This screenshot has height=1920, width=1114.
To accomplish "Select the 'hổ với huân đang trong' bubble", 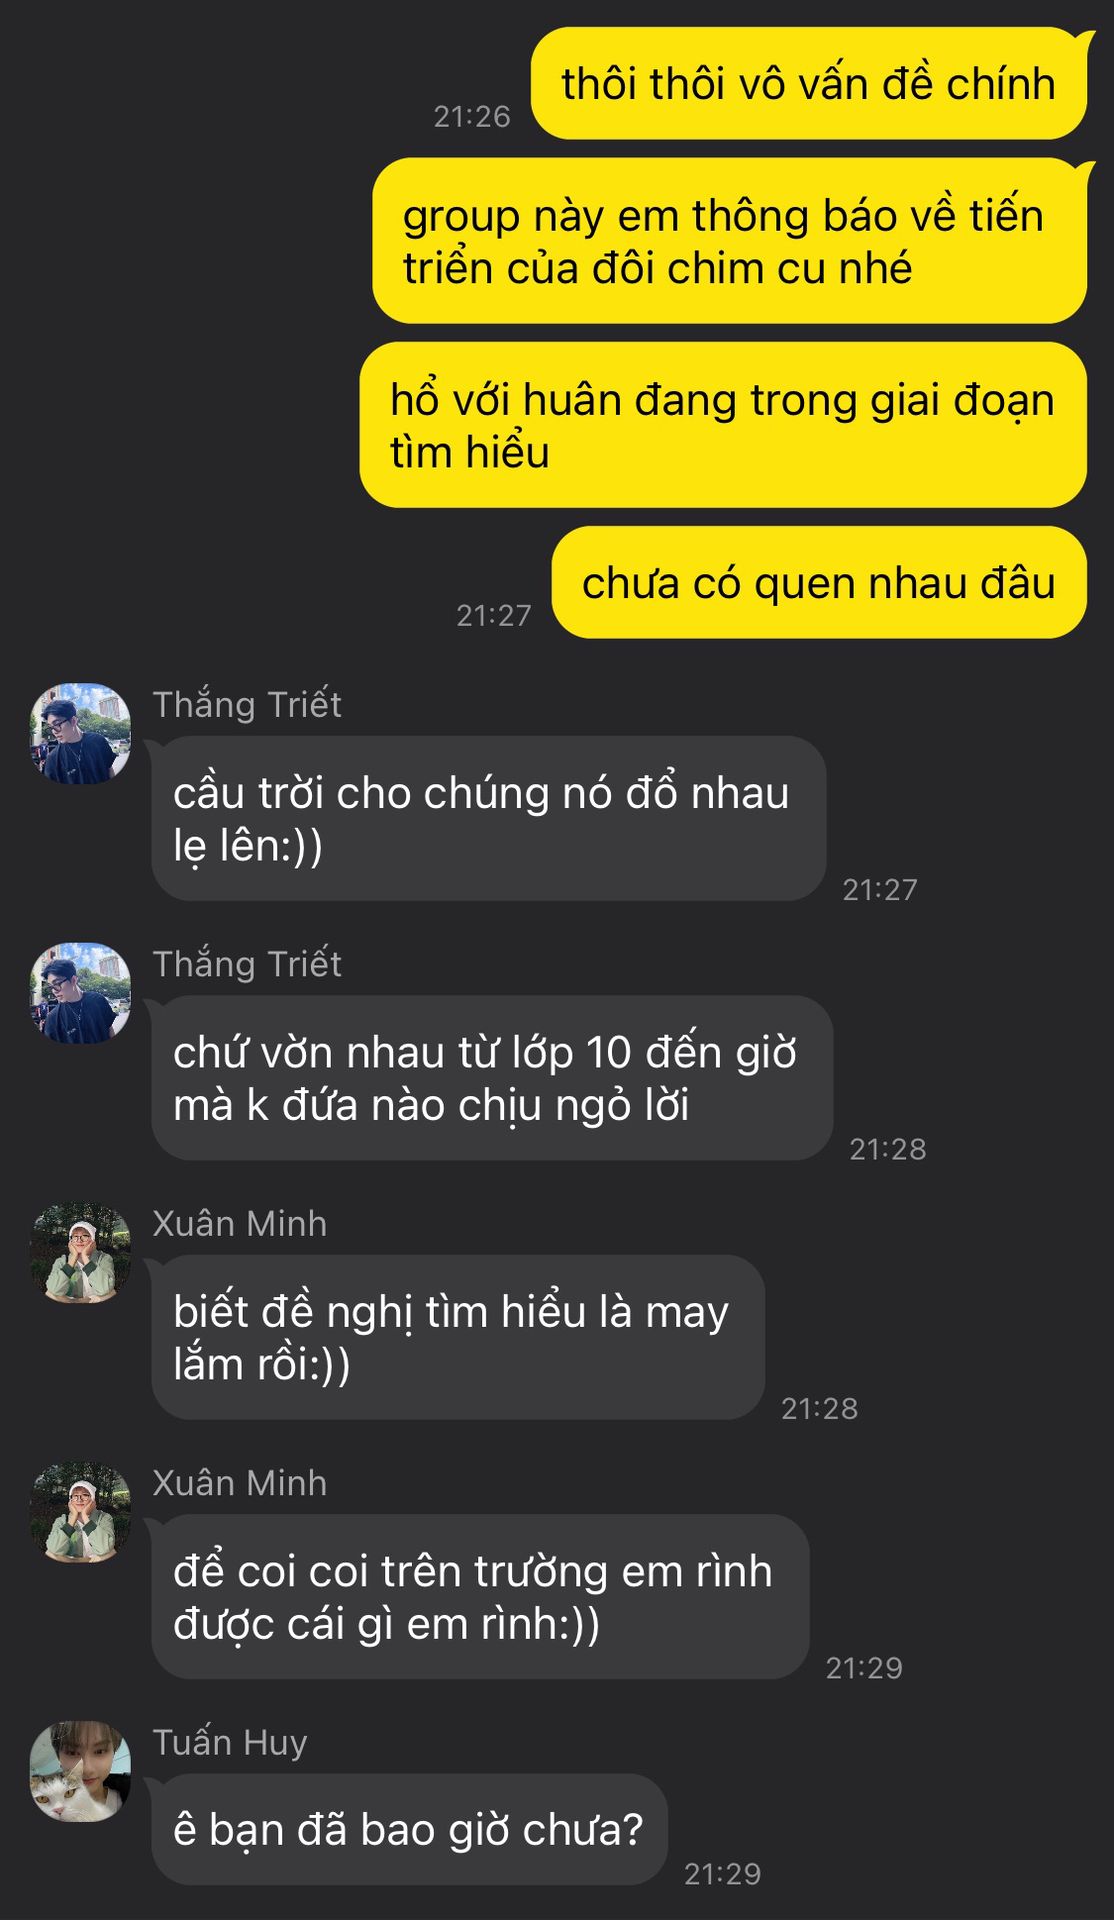I will pos(723,425).
